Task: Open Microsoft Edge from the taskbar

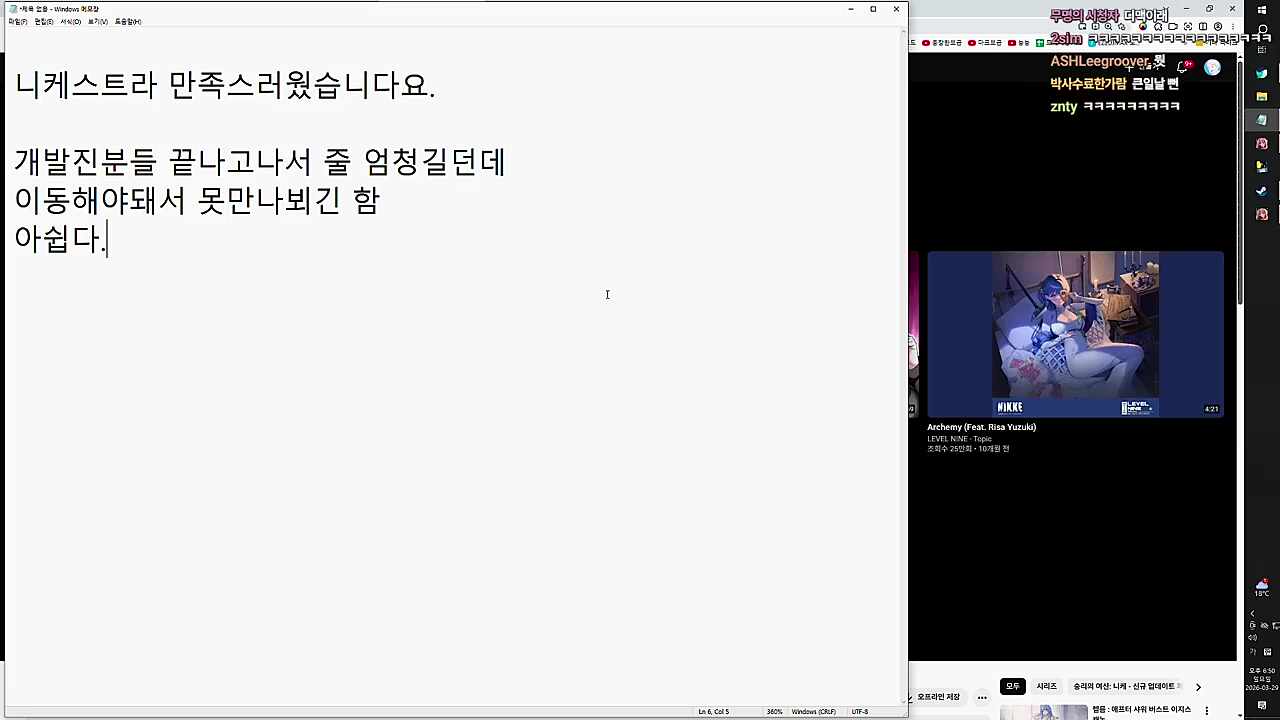Action: click(x=1262, y=73)
